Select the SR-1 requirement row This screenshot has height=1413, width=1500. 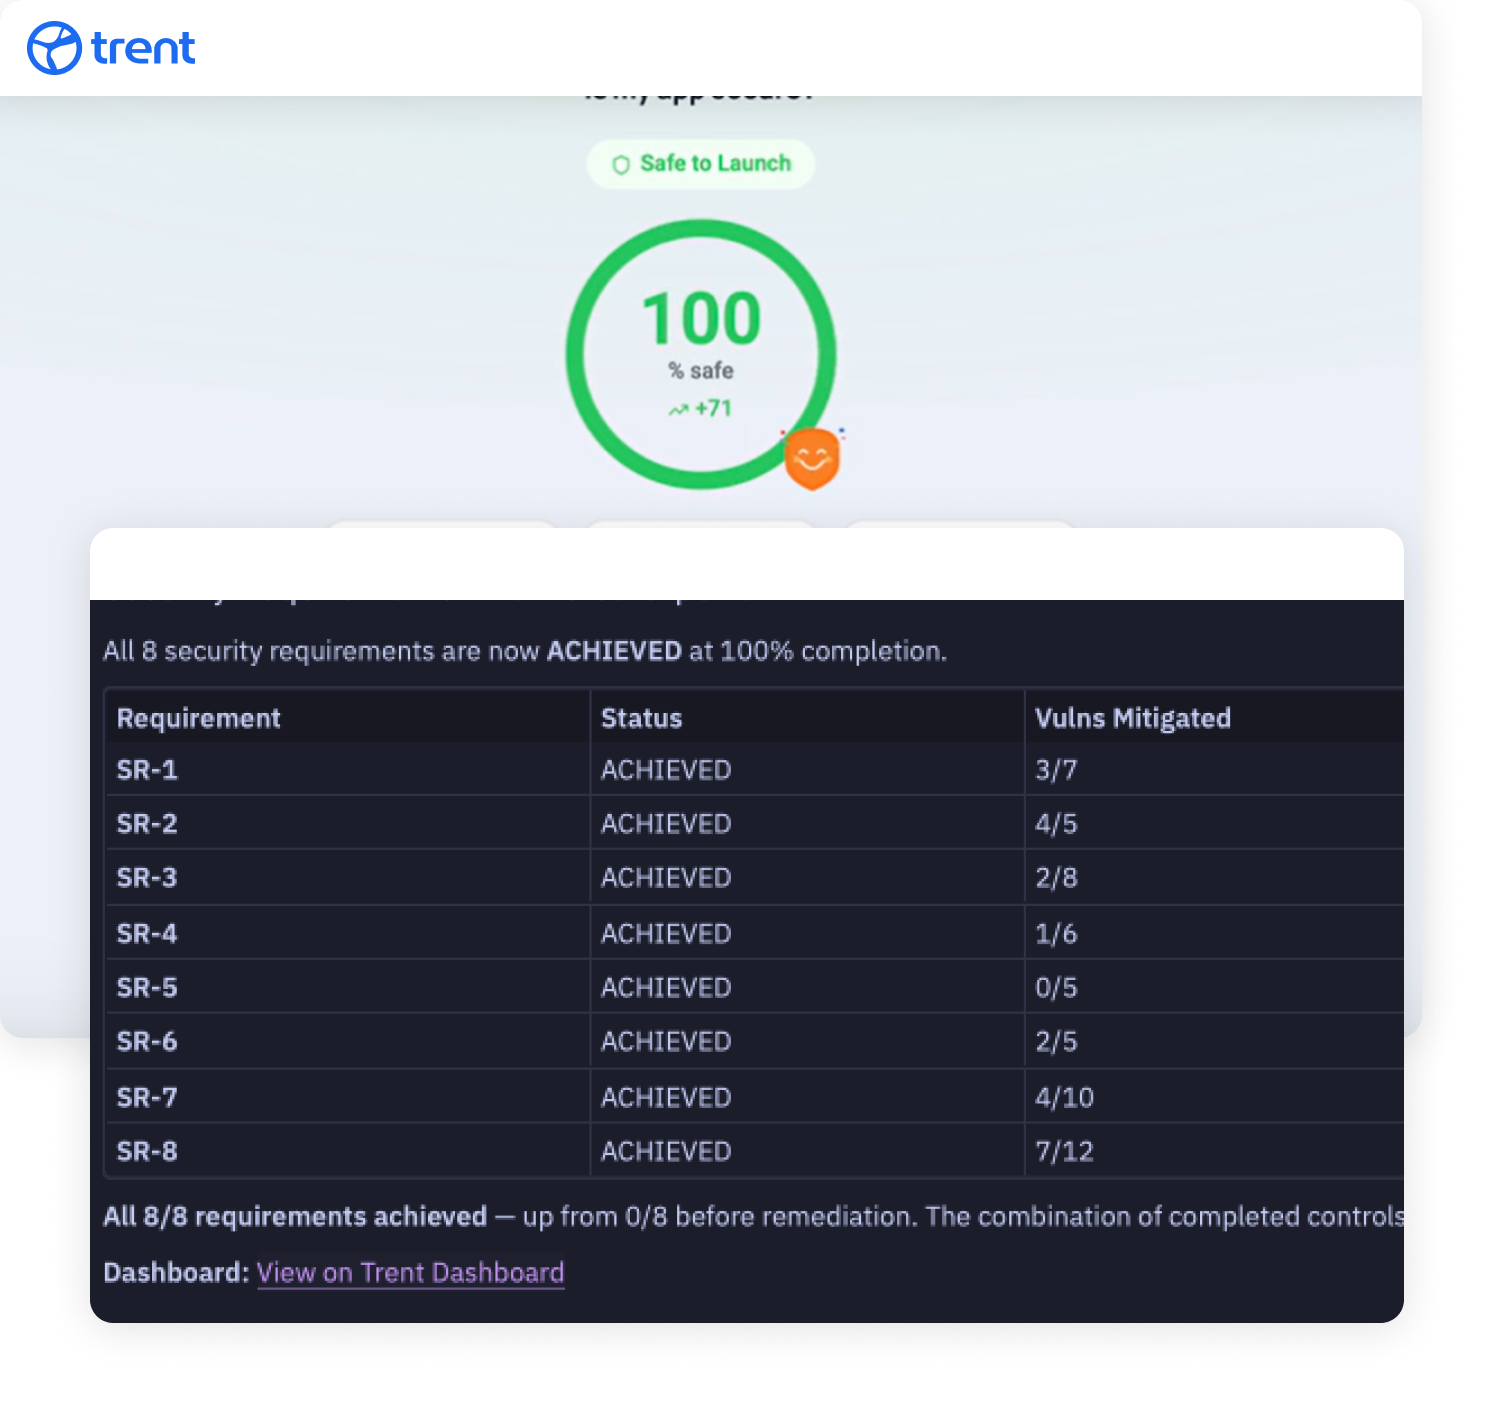pos(147,770)
